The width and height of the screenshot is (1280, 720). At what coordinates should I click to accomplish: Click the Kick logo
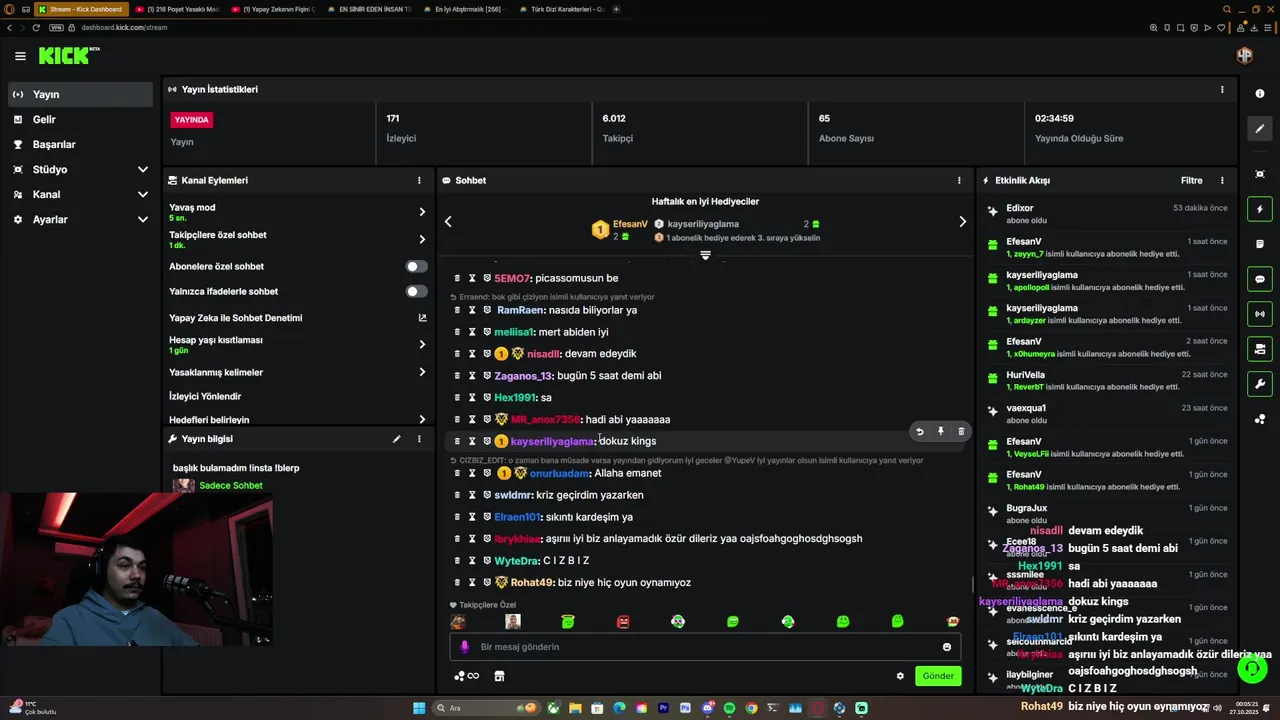68,56
